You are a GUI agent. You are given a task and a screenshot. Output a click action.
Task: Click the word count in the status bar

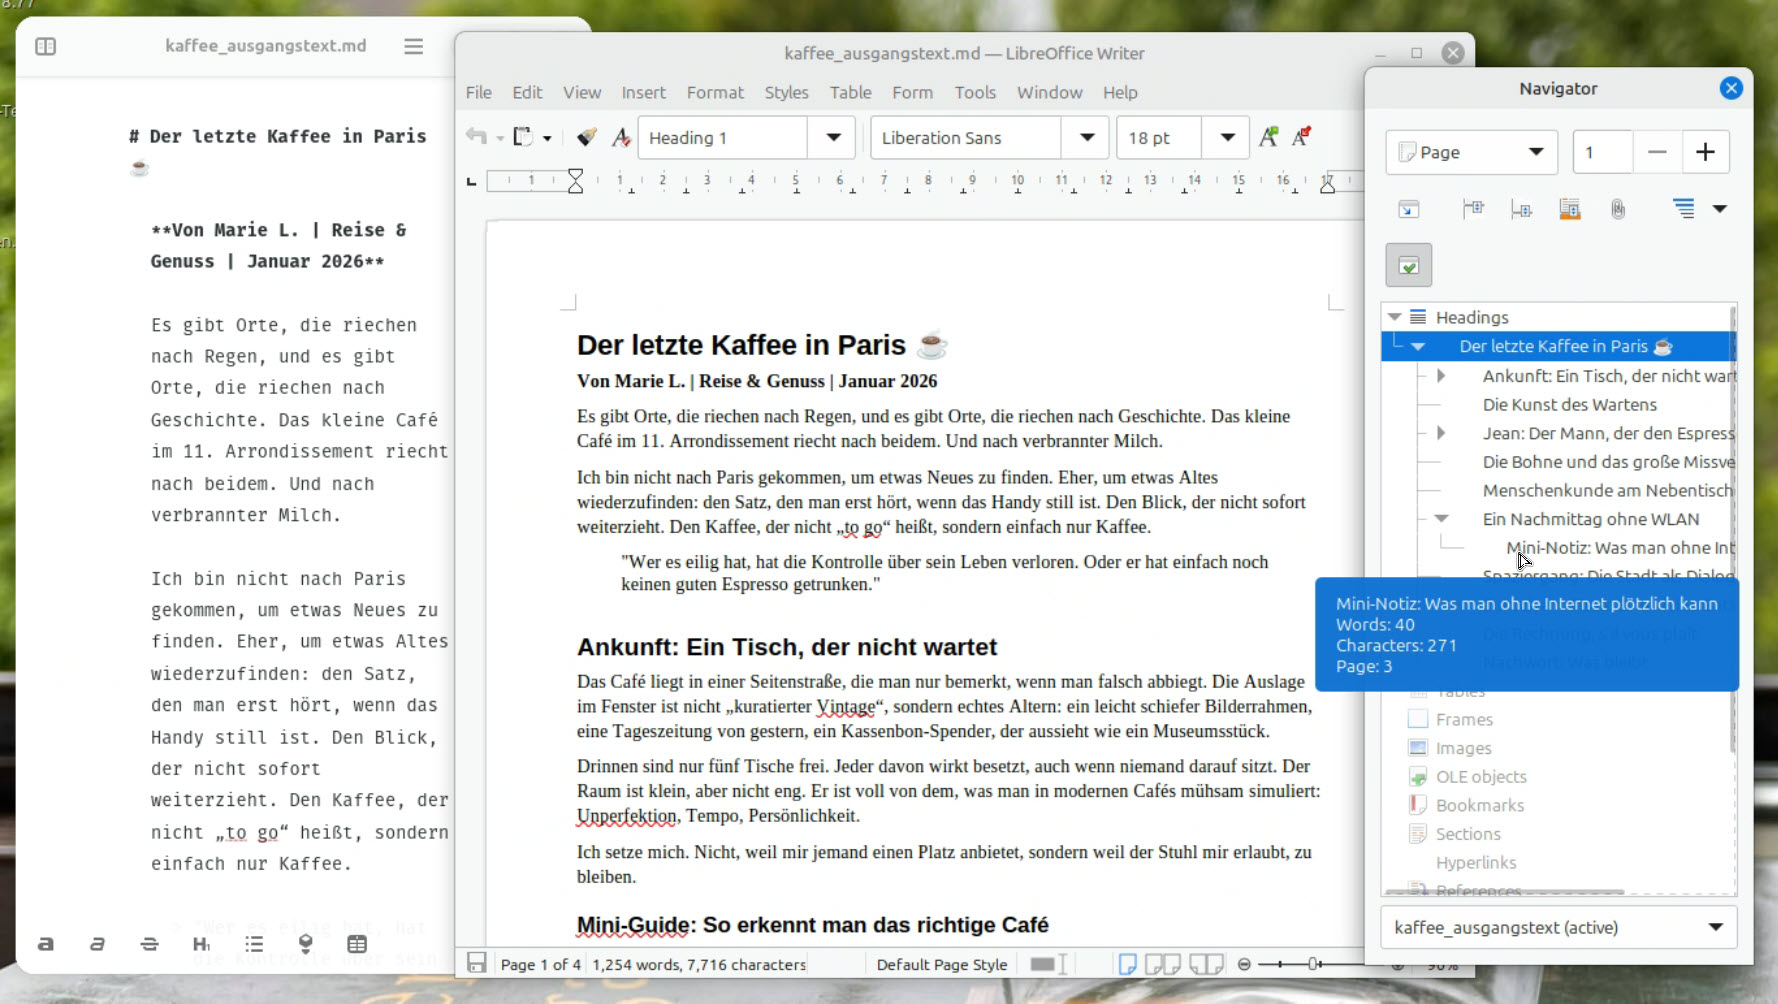[698, 964]
